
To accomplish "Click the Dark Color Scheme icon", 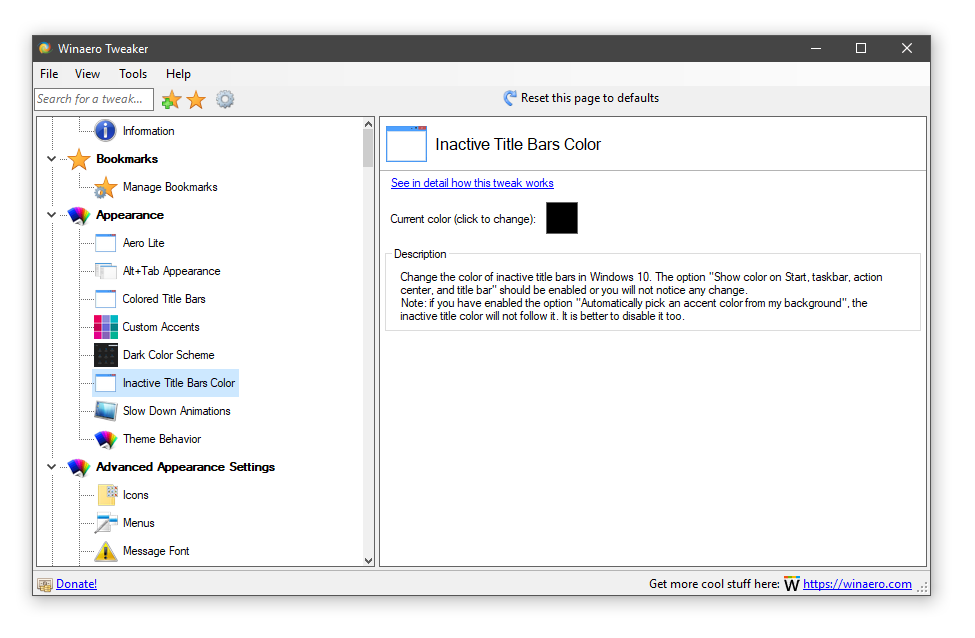I will point(106,355).
